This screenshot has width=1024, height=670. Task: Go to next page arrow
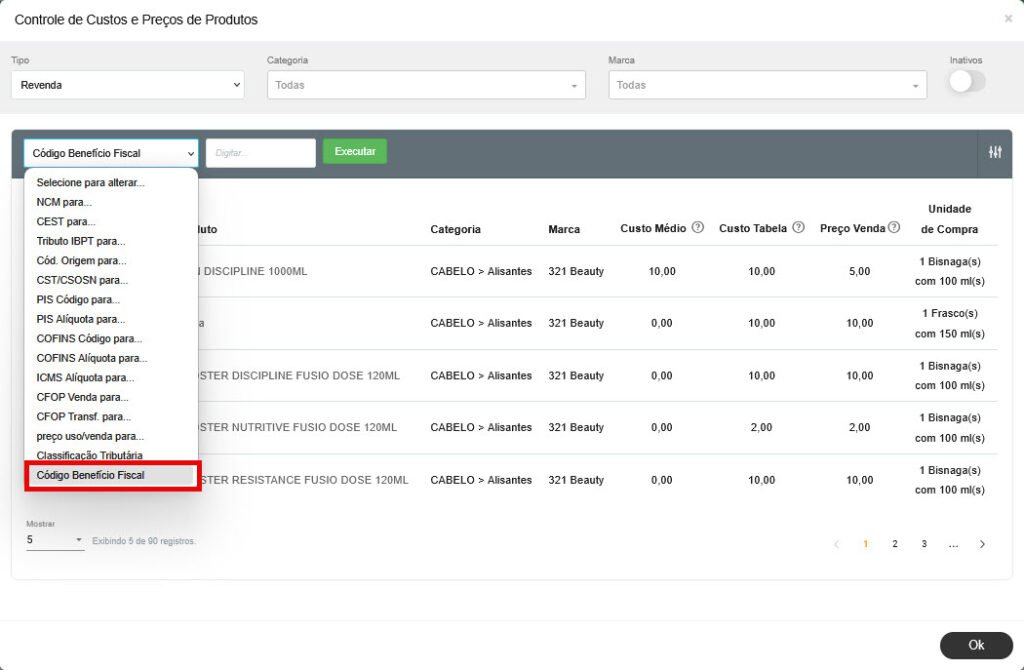click(982, 544)
